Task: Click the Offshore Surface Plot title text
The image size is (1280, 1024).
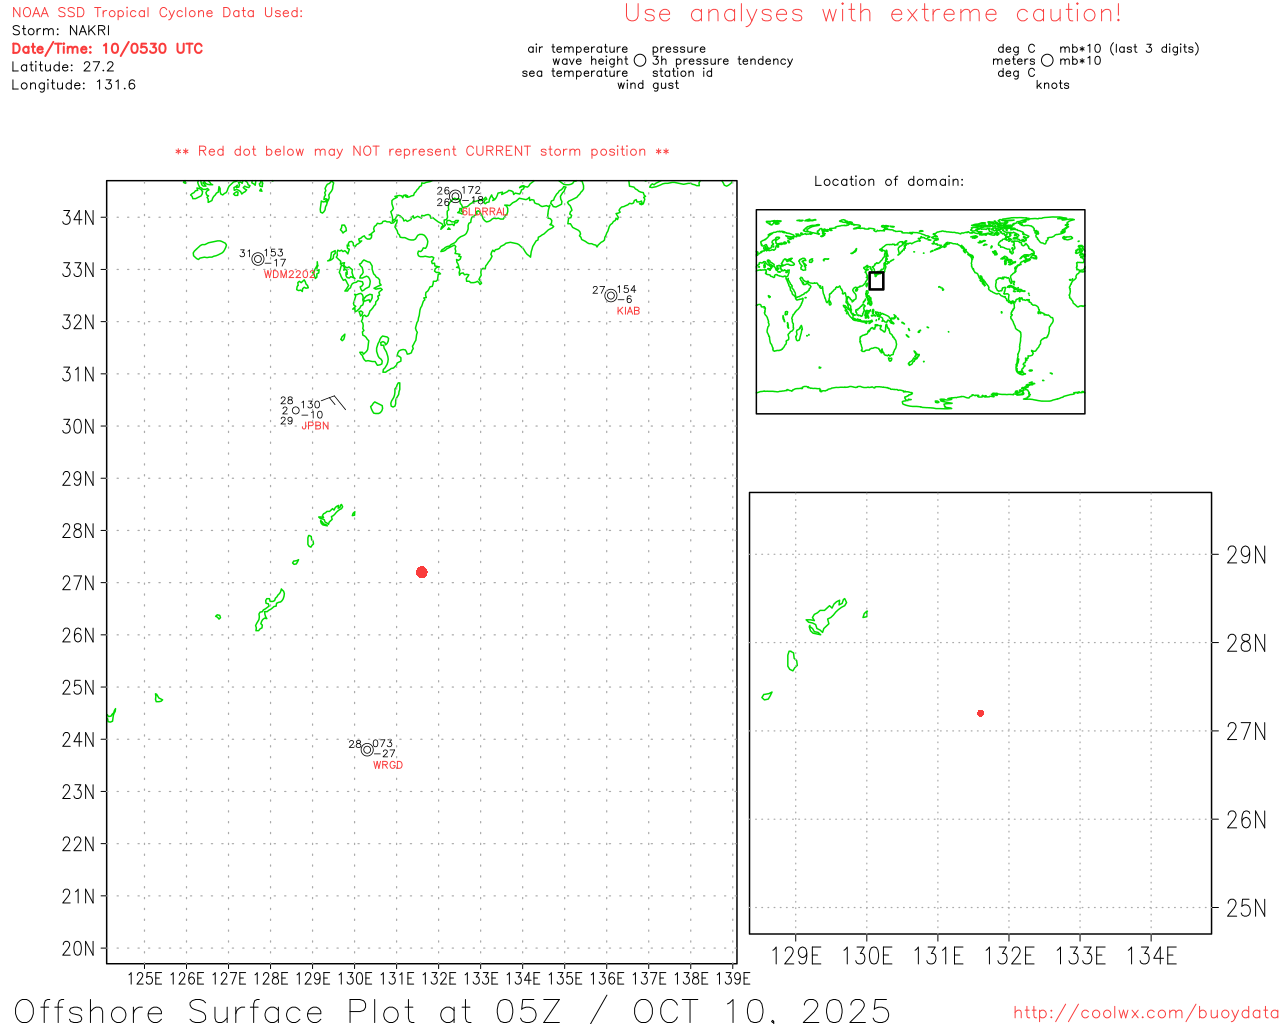Action: (452, 1010)
